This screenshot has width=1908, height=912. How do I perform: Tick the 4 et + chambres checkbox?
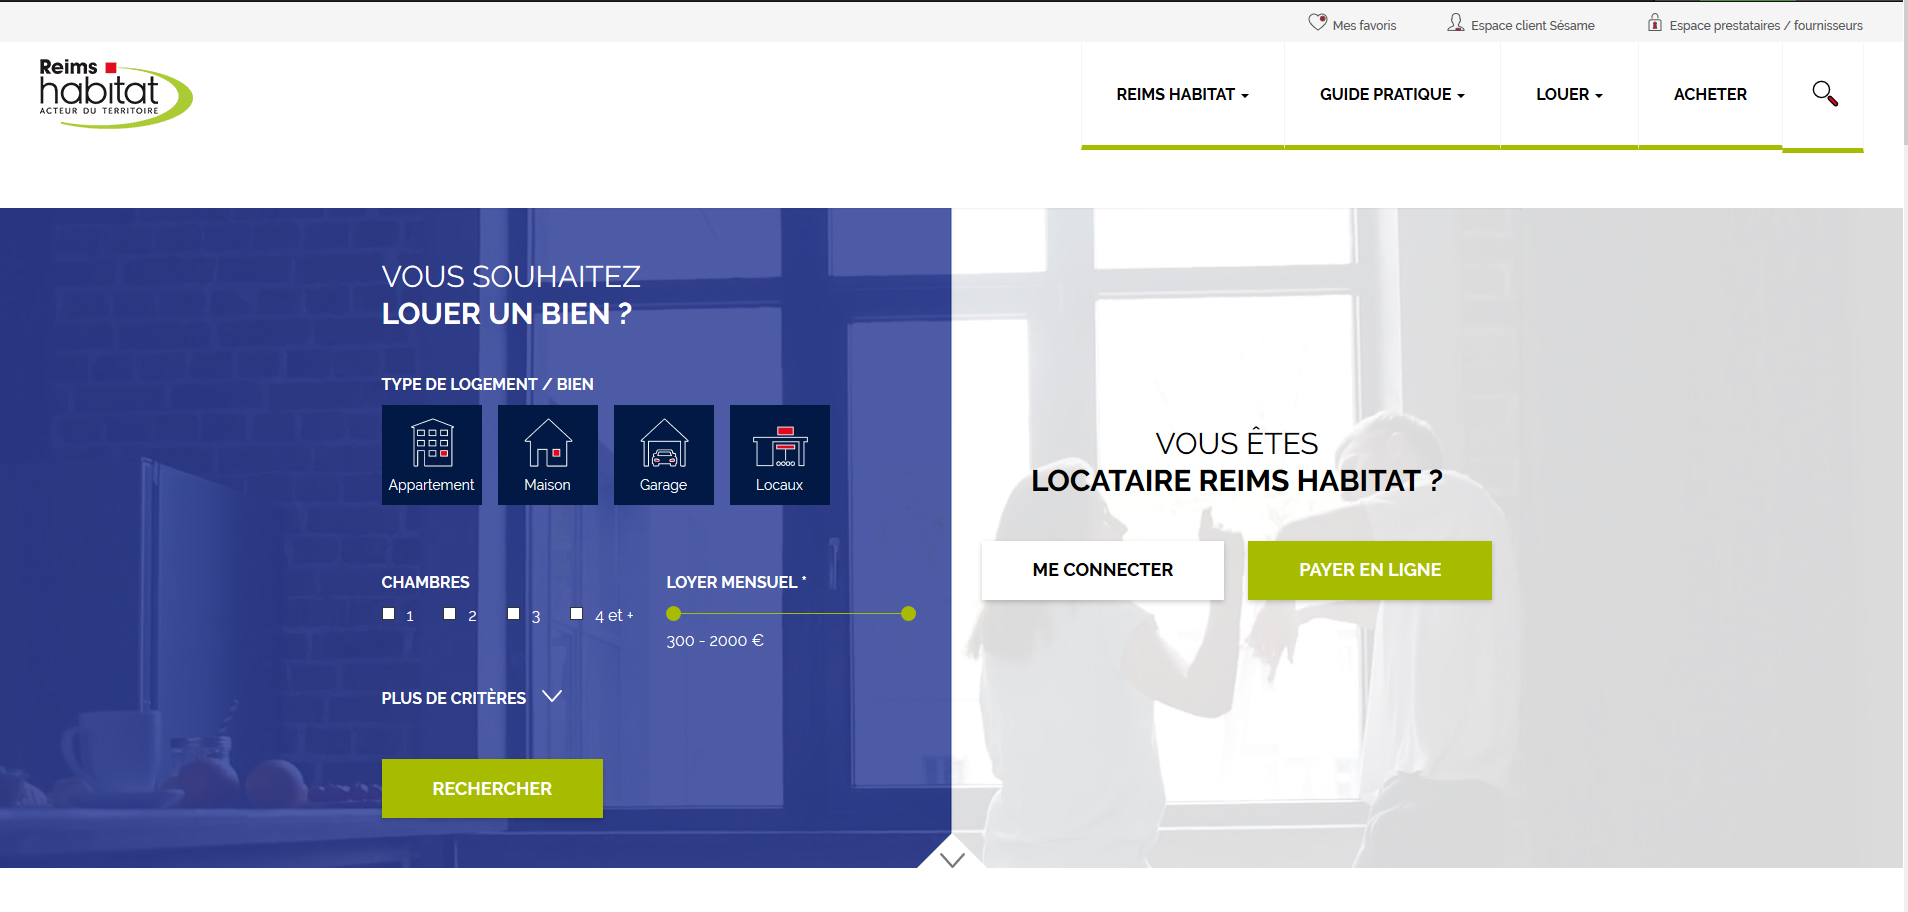(x=577, y=614)
